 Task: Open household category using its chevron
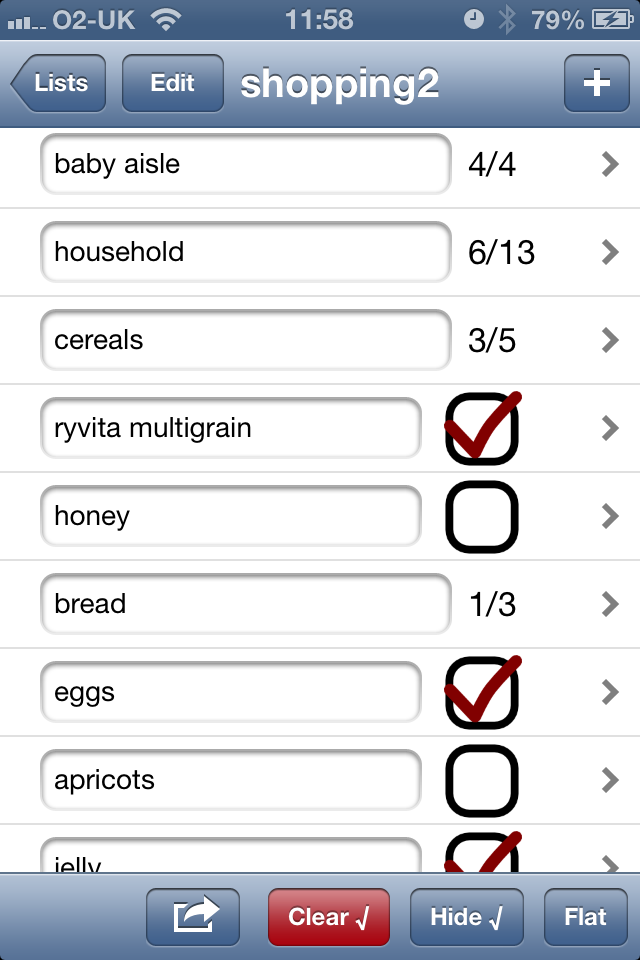click(x=610, y=252)
